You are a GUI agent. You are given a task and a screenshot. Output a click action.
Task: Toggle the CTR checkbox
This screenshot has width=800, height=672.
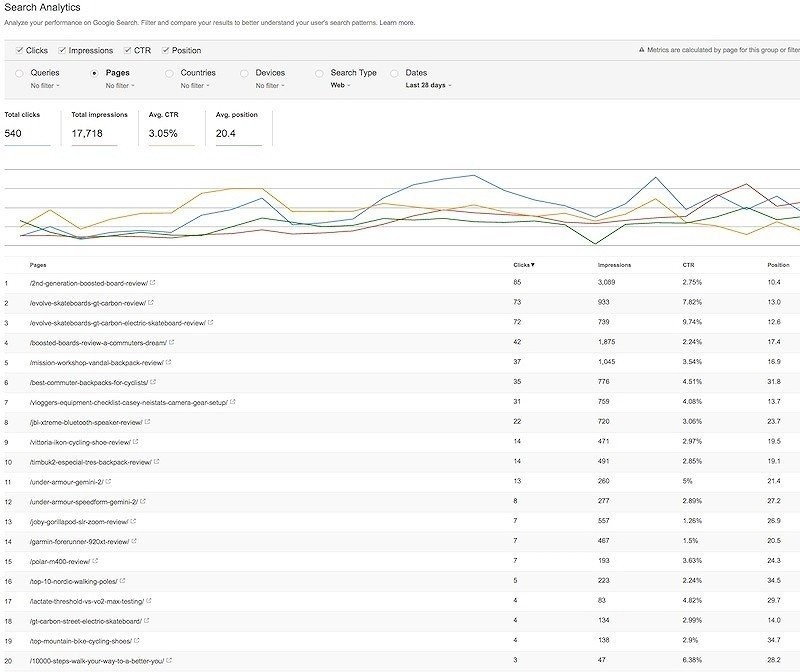pyautogui.click(x=128, y=50)
